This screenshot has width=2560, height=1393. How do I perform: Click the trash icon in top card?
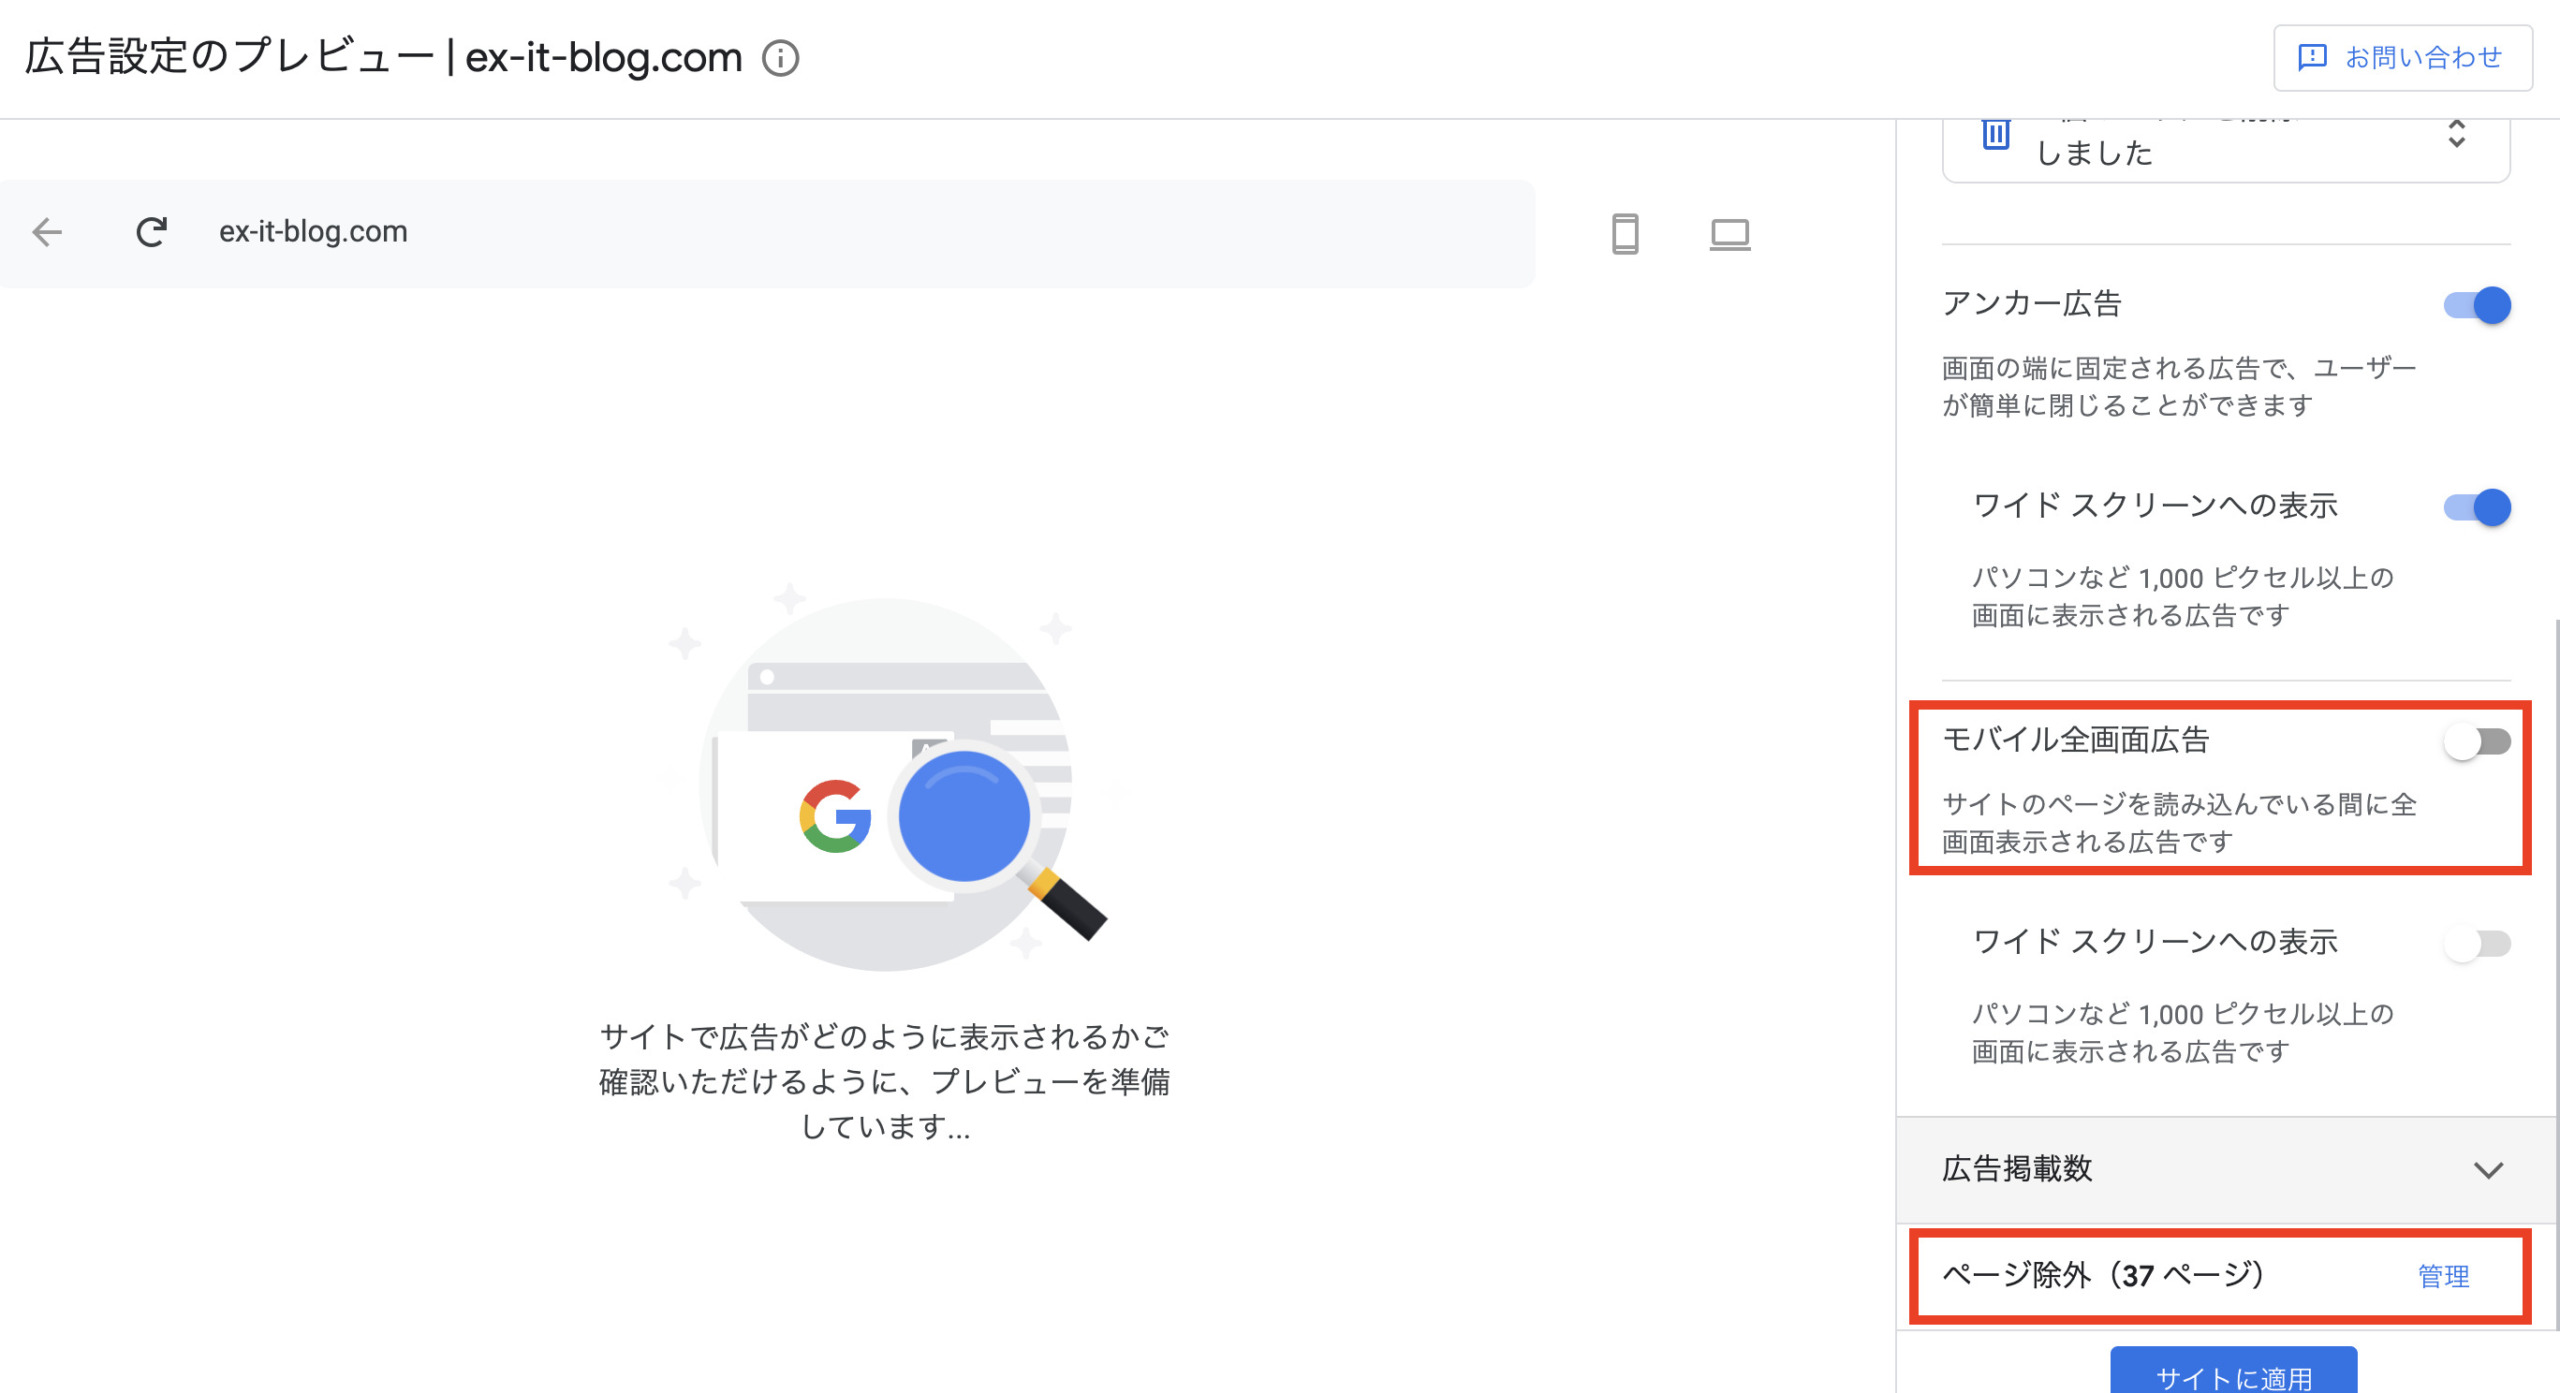1995,134
